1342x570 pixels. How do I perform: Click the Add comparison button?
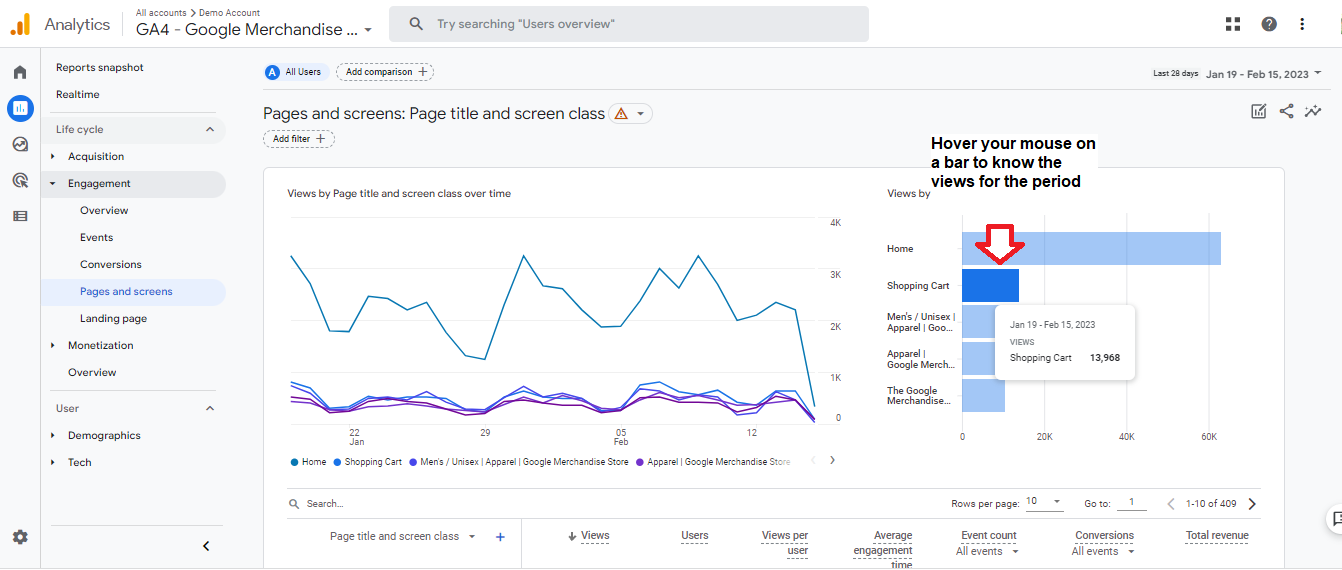click(x=385, y=72)
